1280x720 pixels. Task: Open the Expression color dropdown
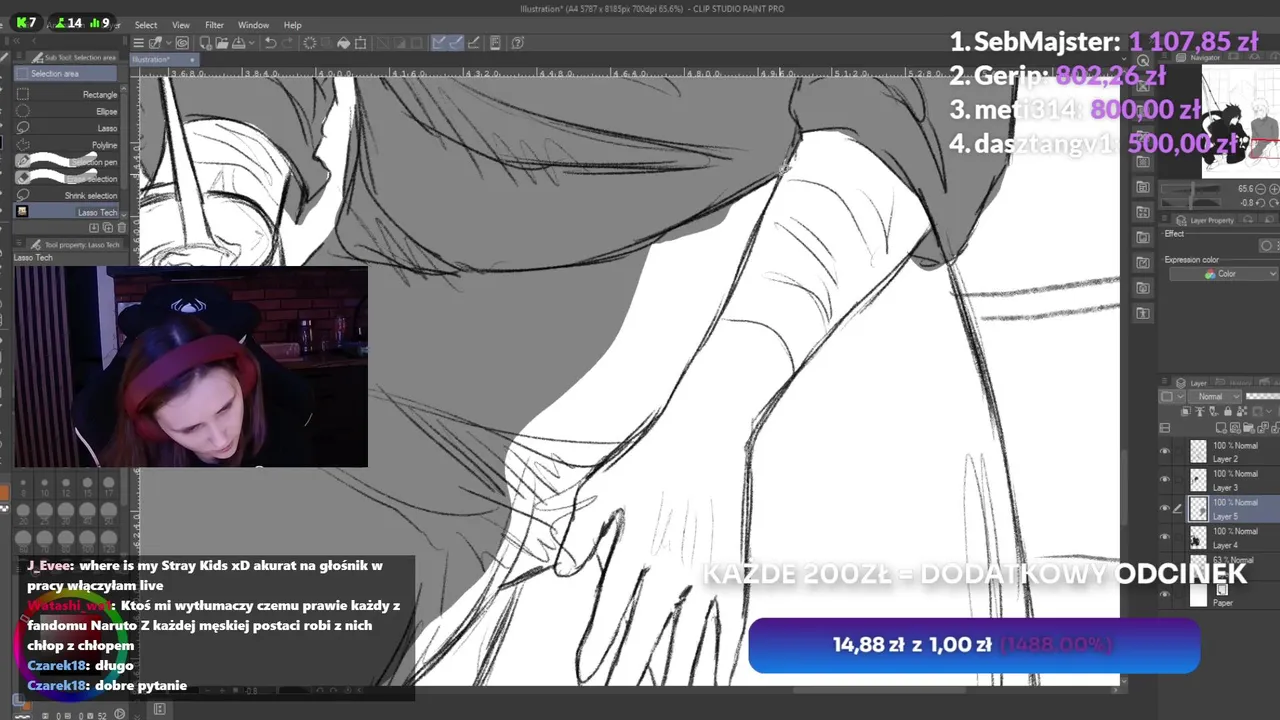coord(1224,274)
